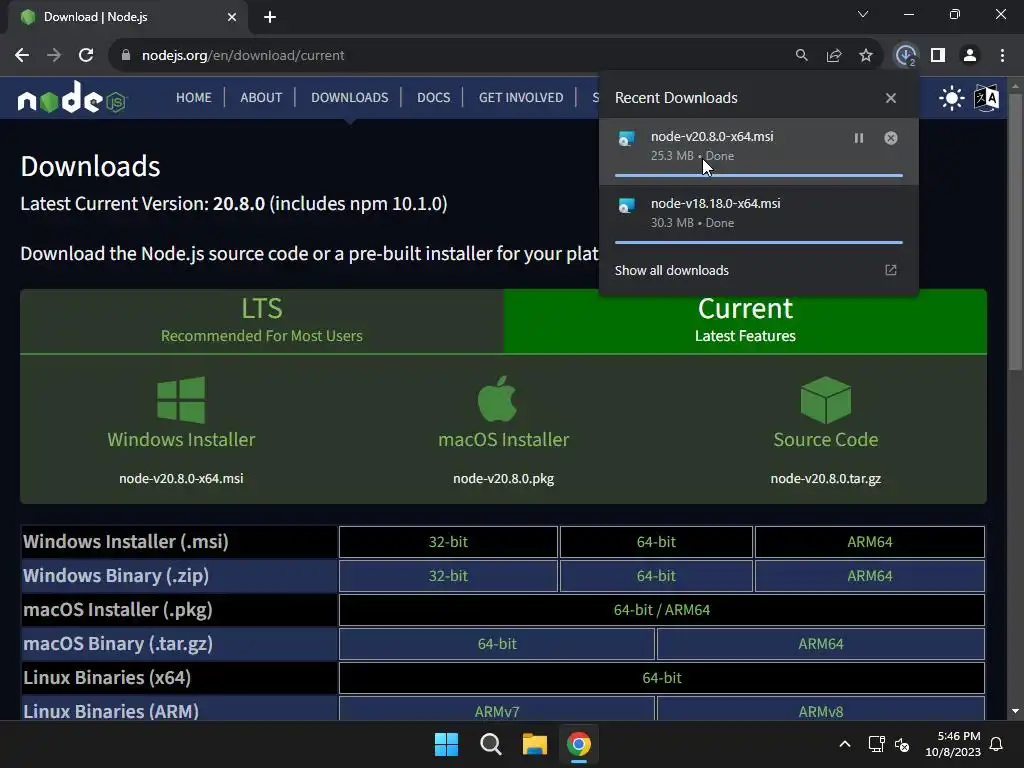Click the browser forward arrow
The image size is (1024, 768).
(54, 56)
